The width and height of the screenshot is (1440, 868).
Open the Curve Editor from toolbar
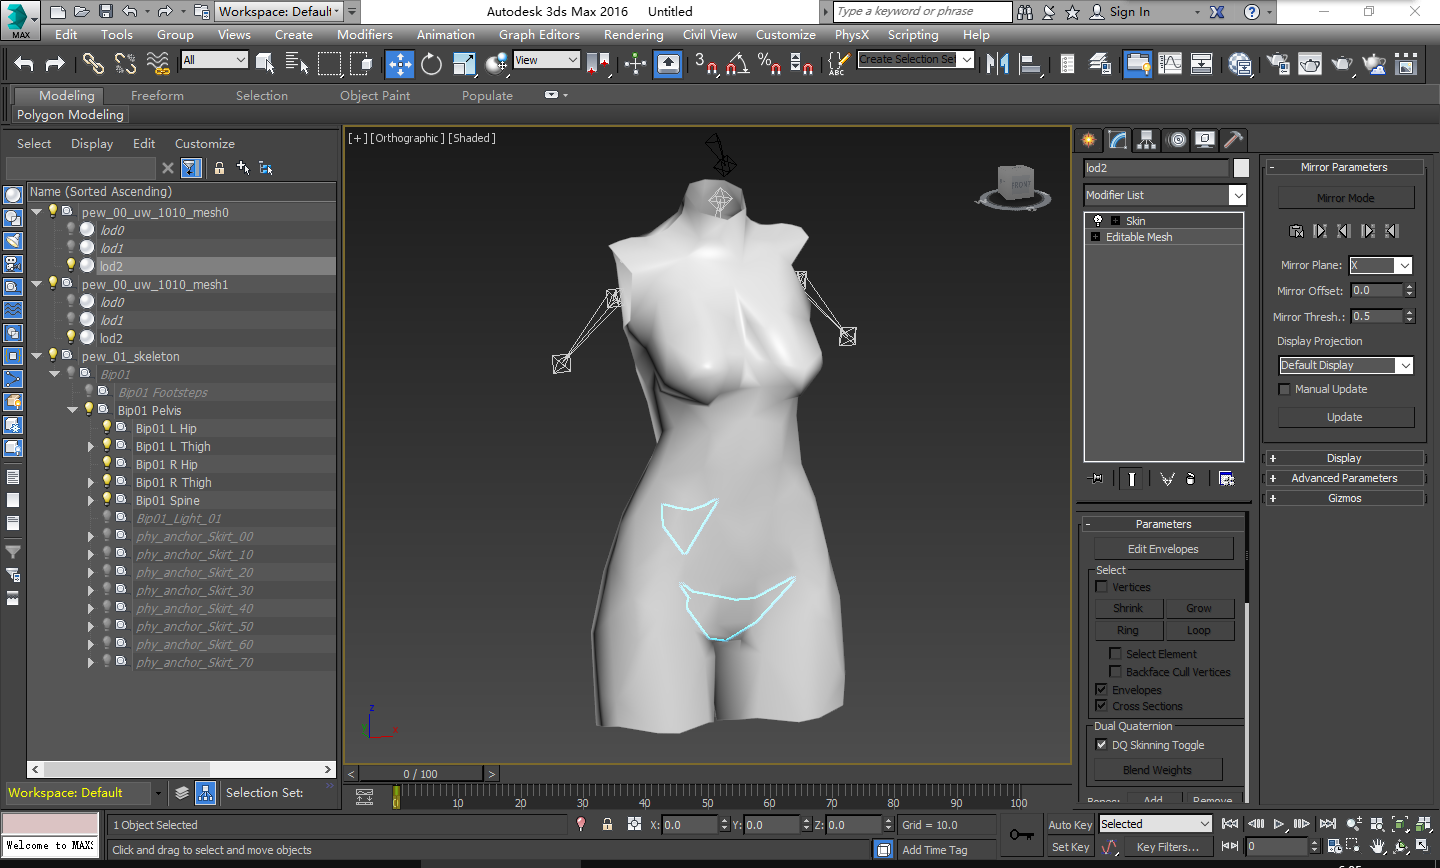pos(1169,64)
